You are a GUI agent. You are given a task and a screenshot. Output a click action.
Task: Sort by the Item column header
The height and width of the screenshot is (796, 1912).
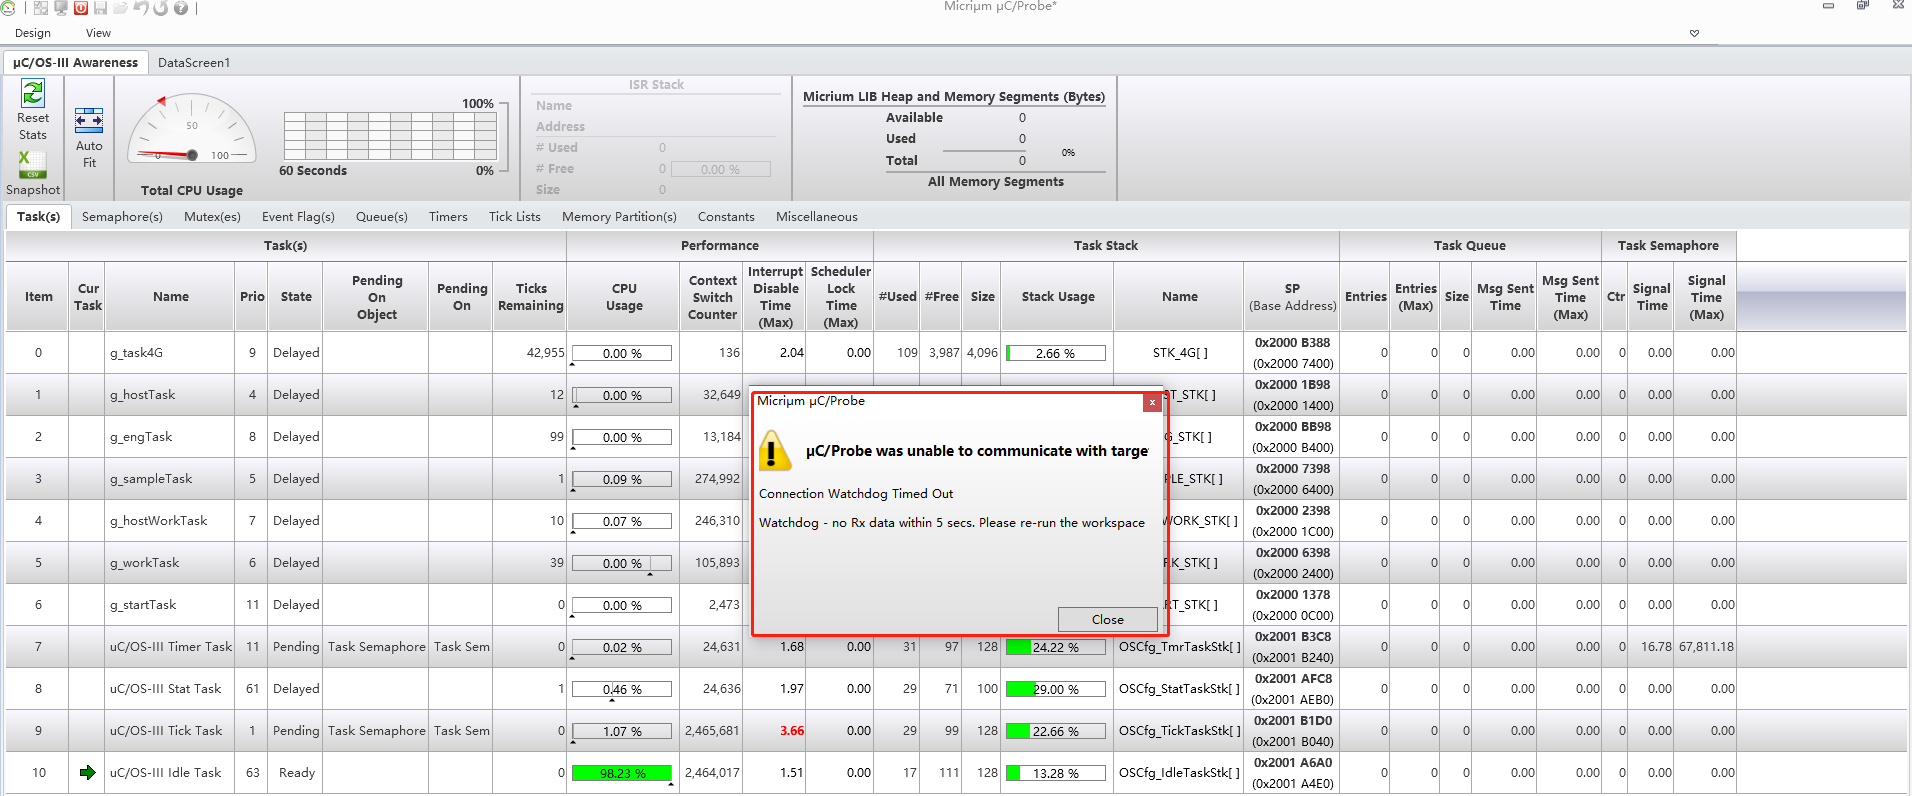pyautogui.click(x=38, y=297)
